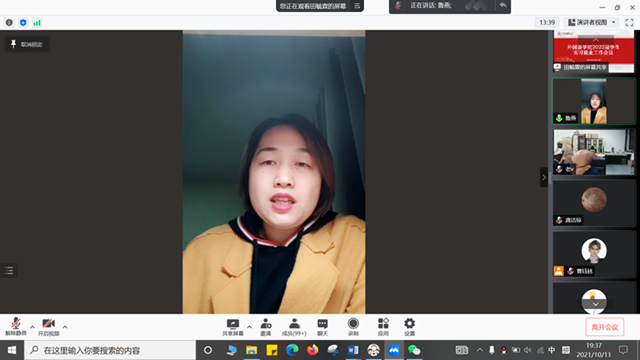Click the Windows taskbar search field
Viewport: 640px width, 360px height.
110,350
